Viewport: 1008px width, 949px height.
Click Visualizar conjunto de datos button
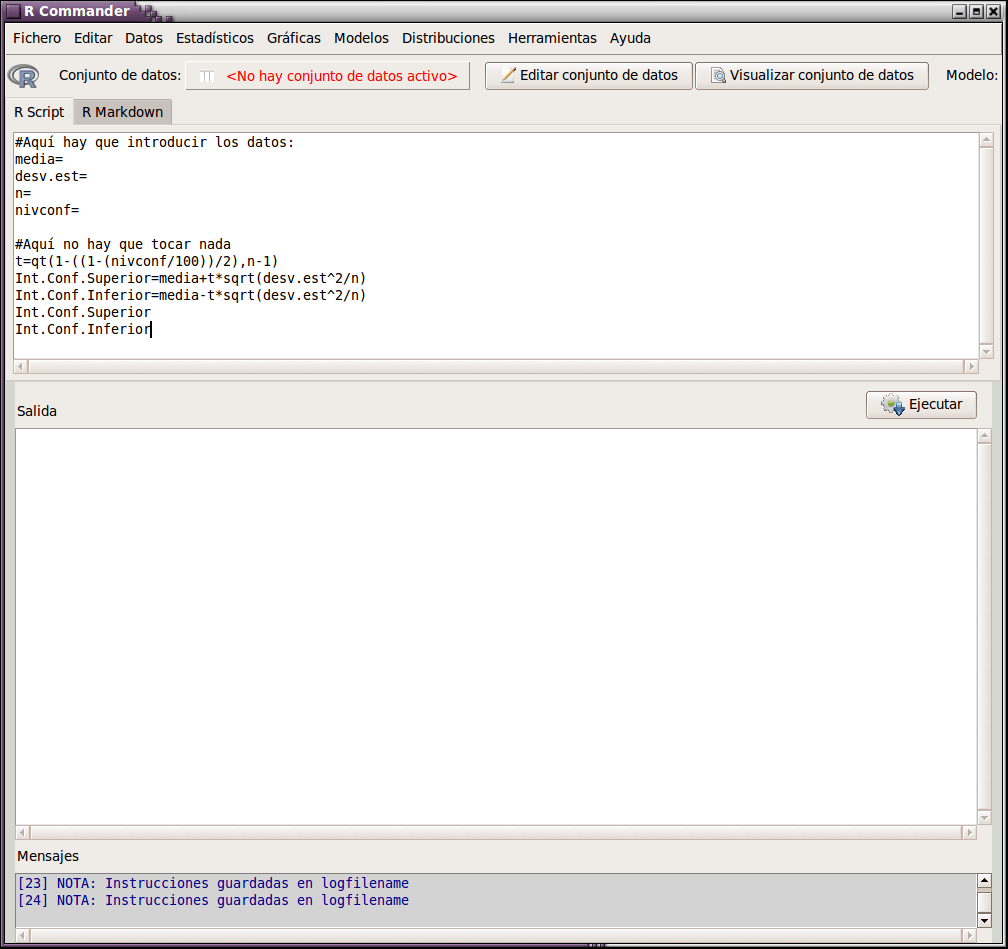[x=811, y=76]
